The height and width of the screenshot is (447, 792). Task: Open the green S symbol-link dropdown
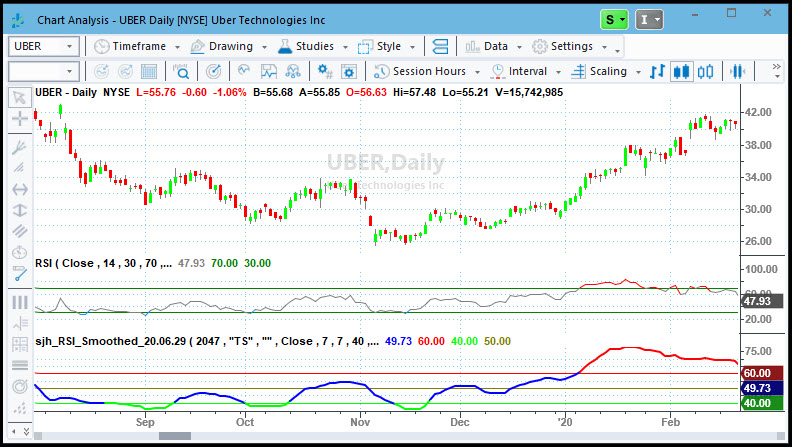614,20
